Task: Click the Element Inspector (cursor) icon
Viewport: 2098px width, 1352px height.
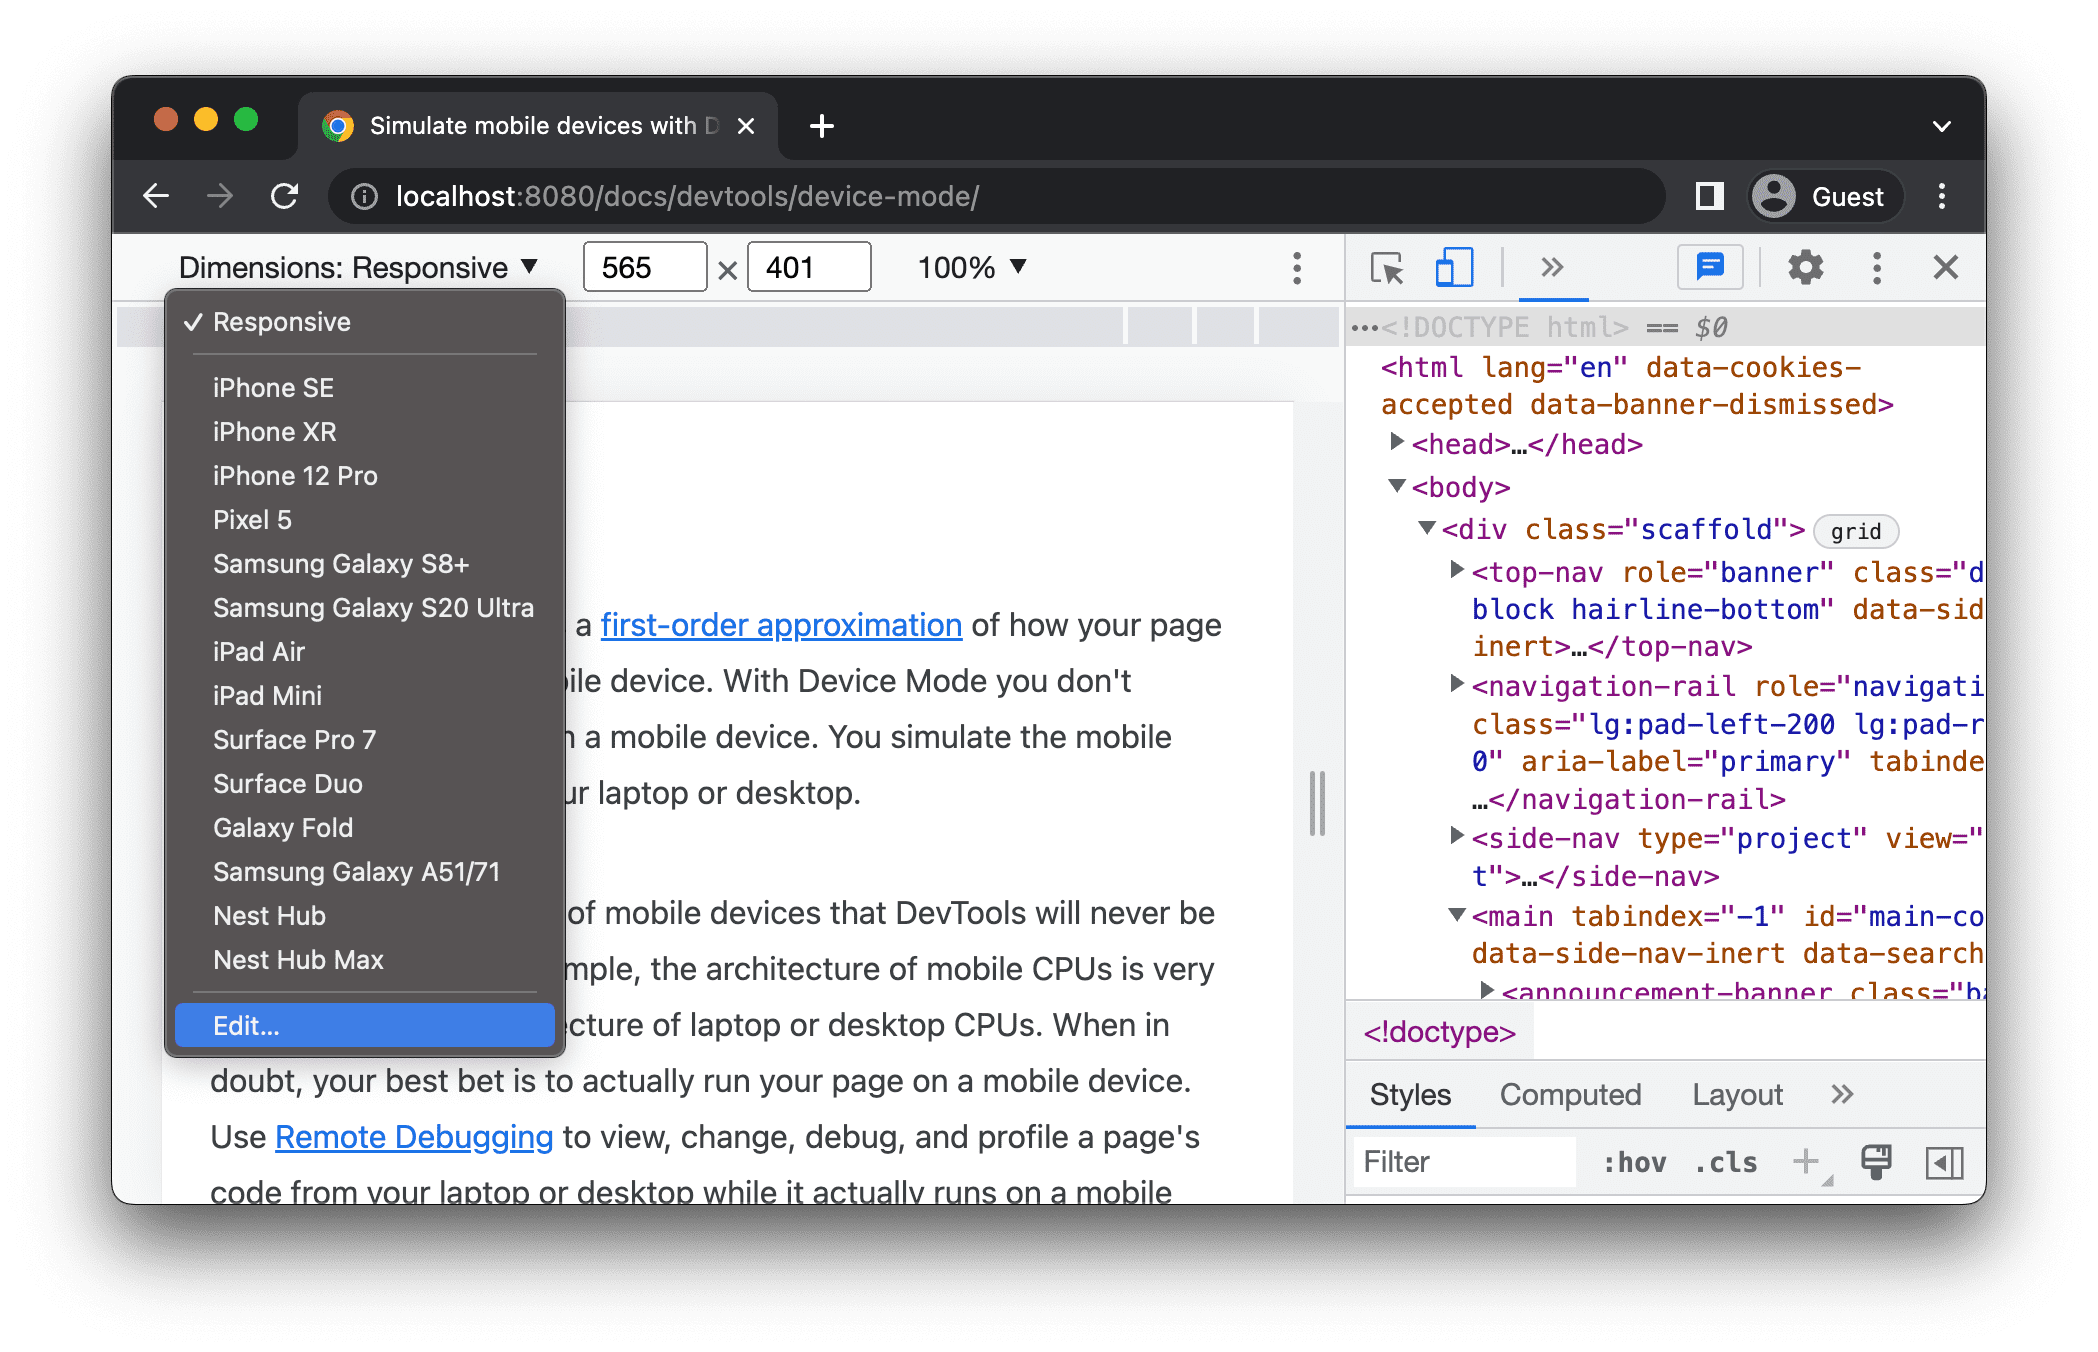Action: [1385, 268]
